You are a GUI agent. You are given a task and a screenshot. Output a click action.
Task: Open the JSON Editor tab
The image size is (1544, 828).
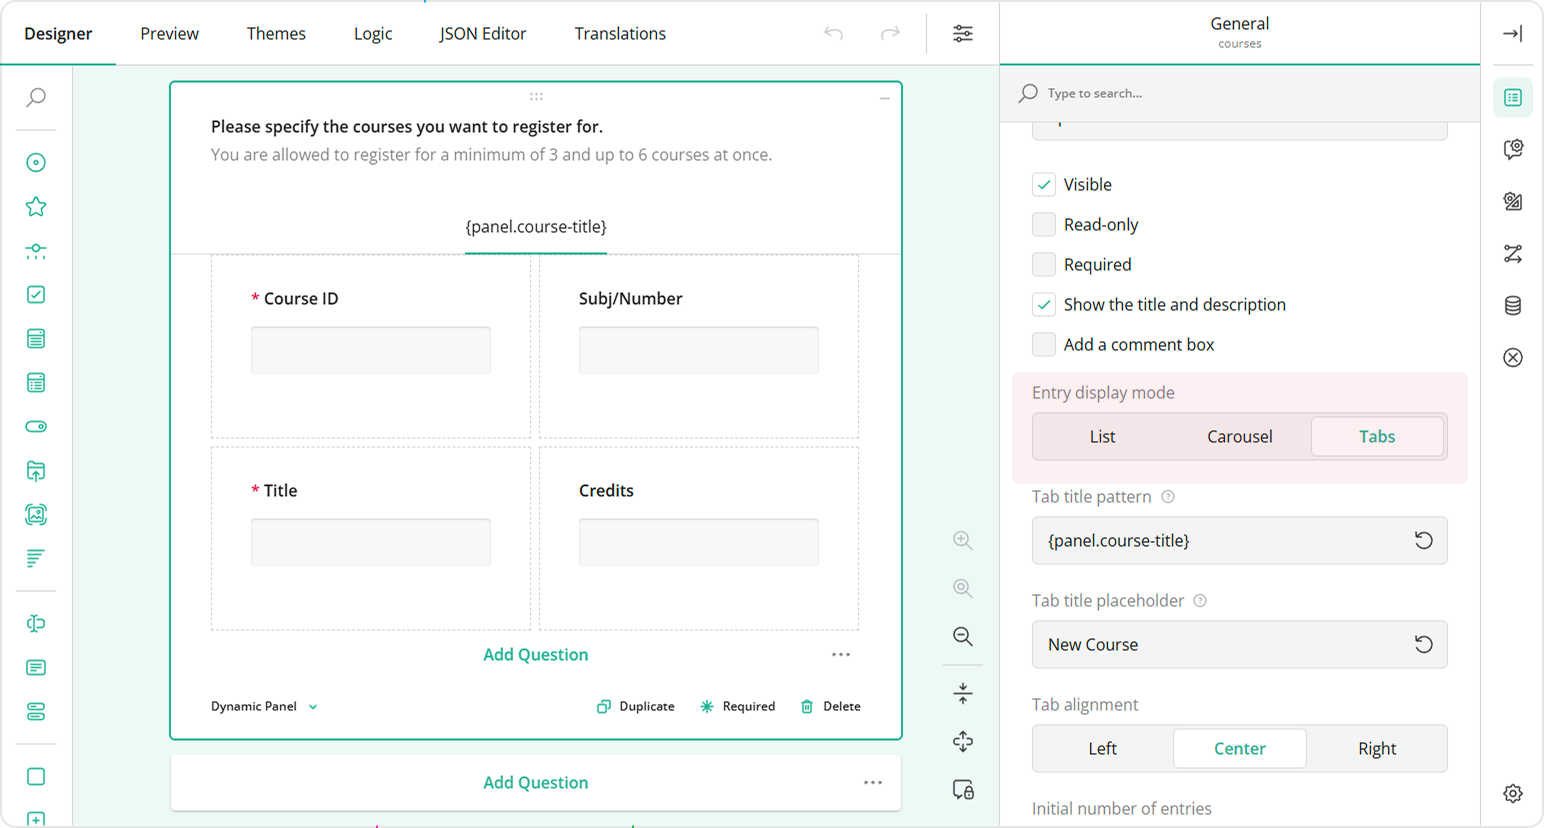point(483,33)
